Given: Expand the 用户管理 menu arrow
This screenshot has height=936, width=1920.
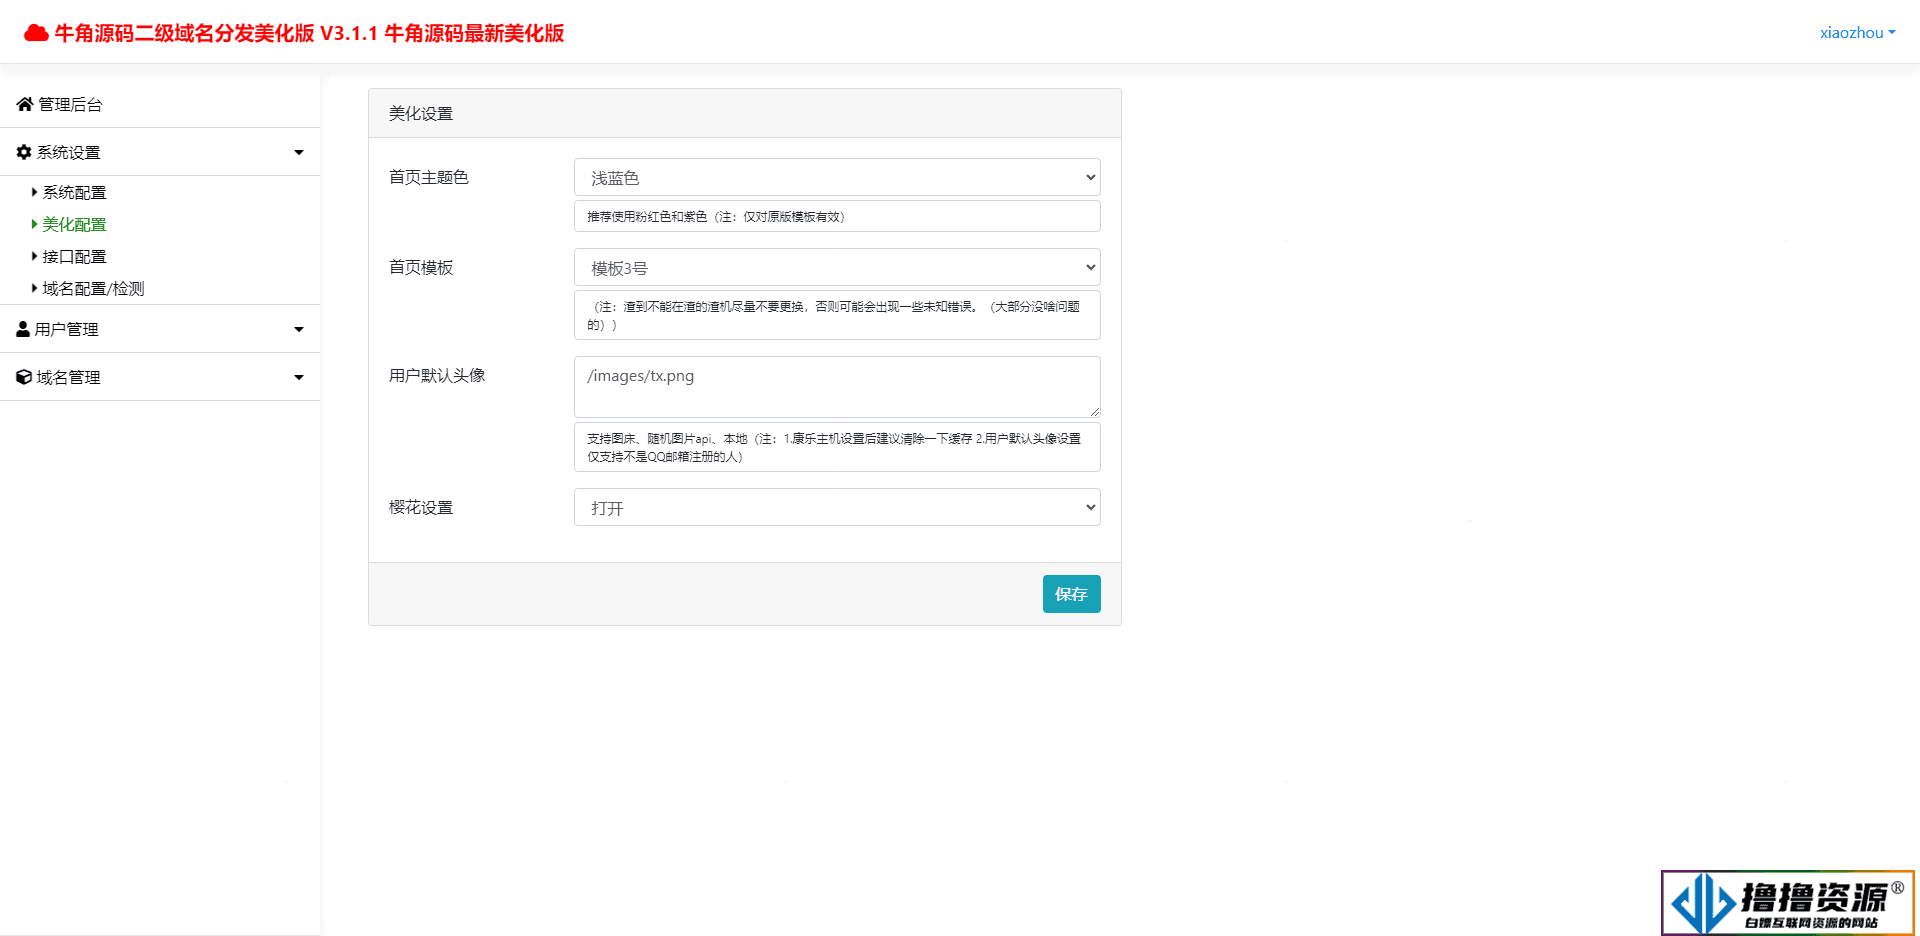Looking at the screenshot, I should pos(298,330).
